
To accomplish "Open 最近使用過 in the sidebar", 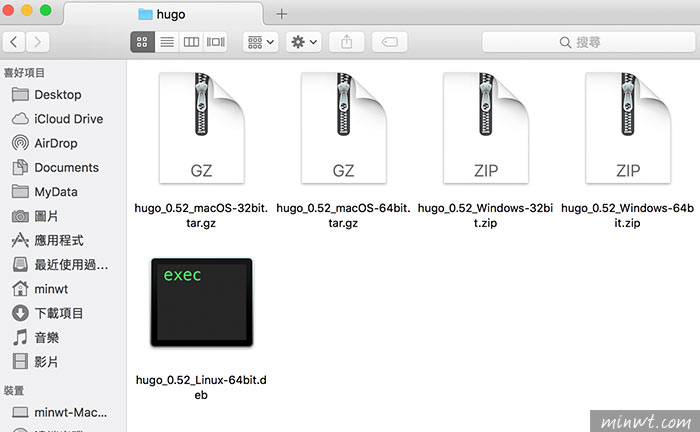I will [60, 265].
